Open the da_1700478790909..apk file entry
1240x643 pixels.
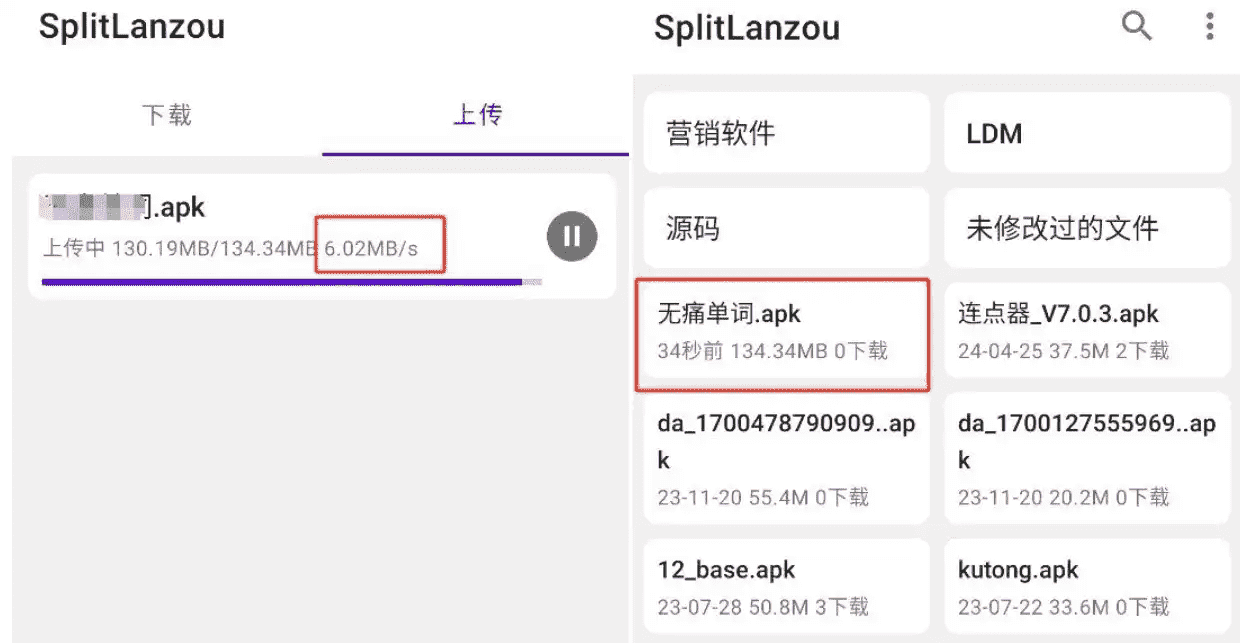(786, 458)
